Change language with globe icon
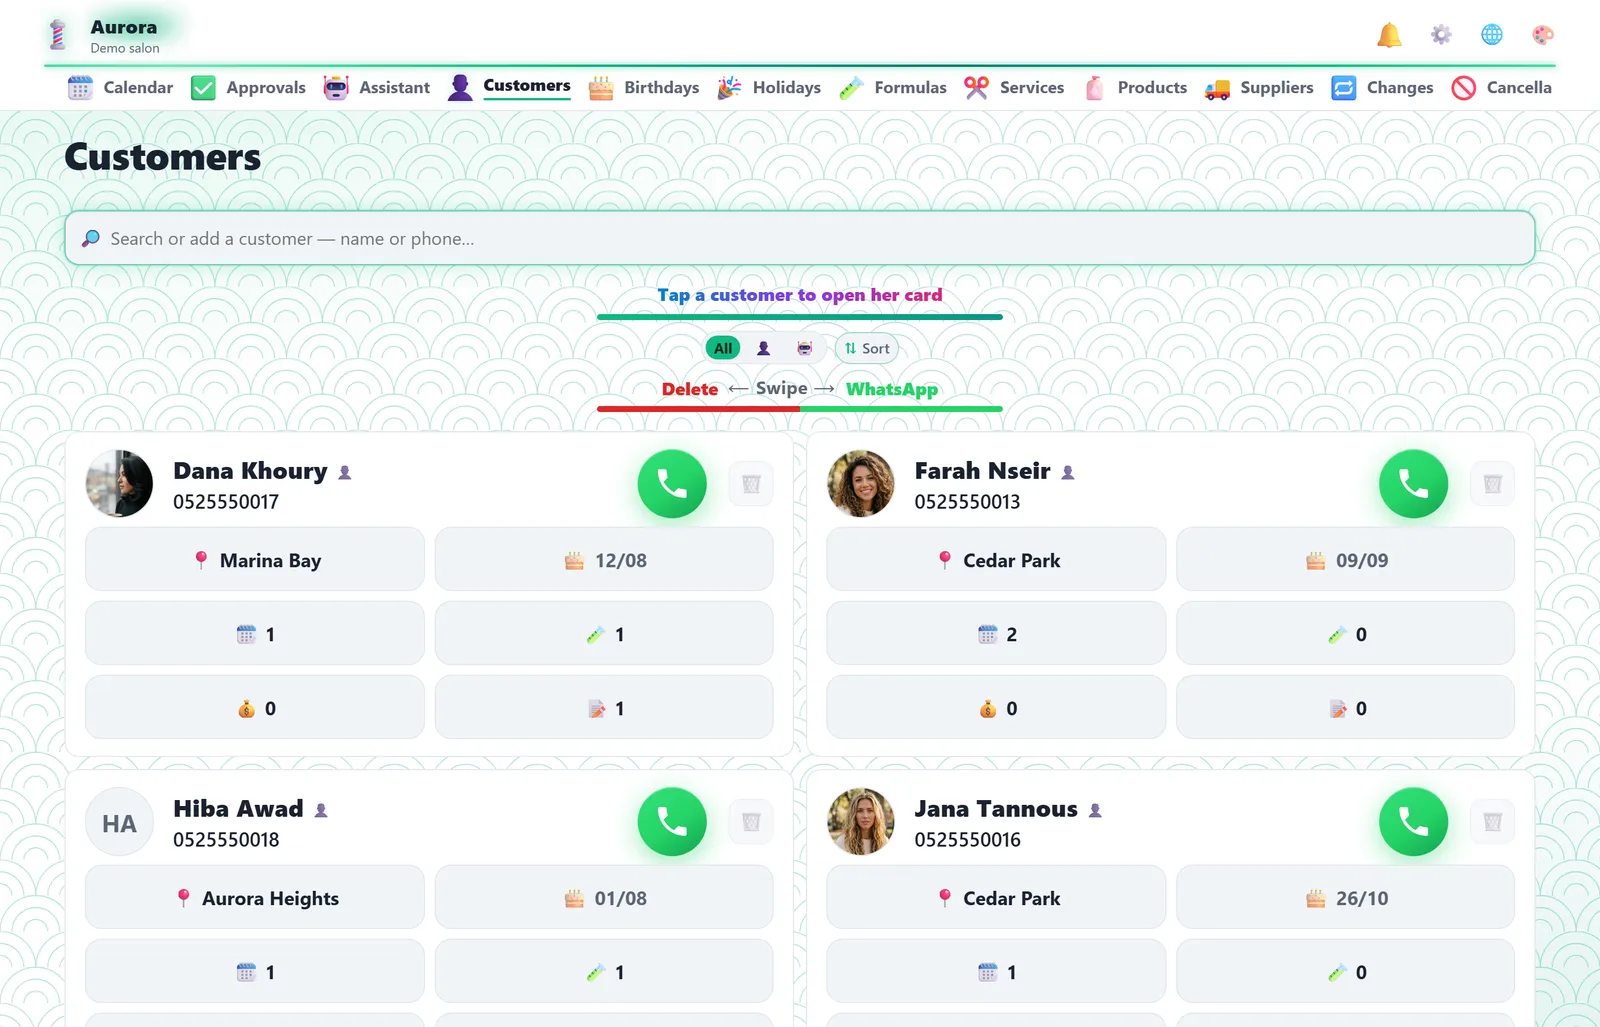Image resolution: width=1600 pixels, height=1027 pixels. click(x=1492, y=35)
